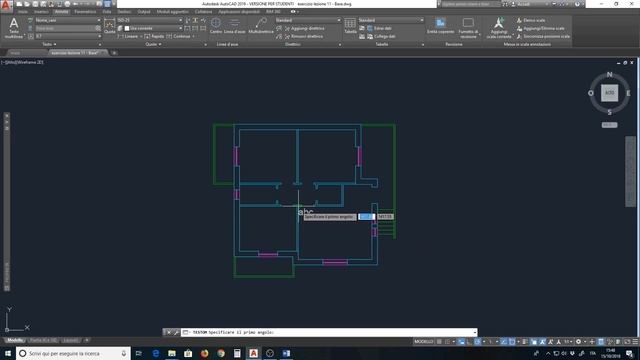Switch to the Parametrico ribbon tab
The image size is (640, 360).
click(x=85, y=12)
